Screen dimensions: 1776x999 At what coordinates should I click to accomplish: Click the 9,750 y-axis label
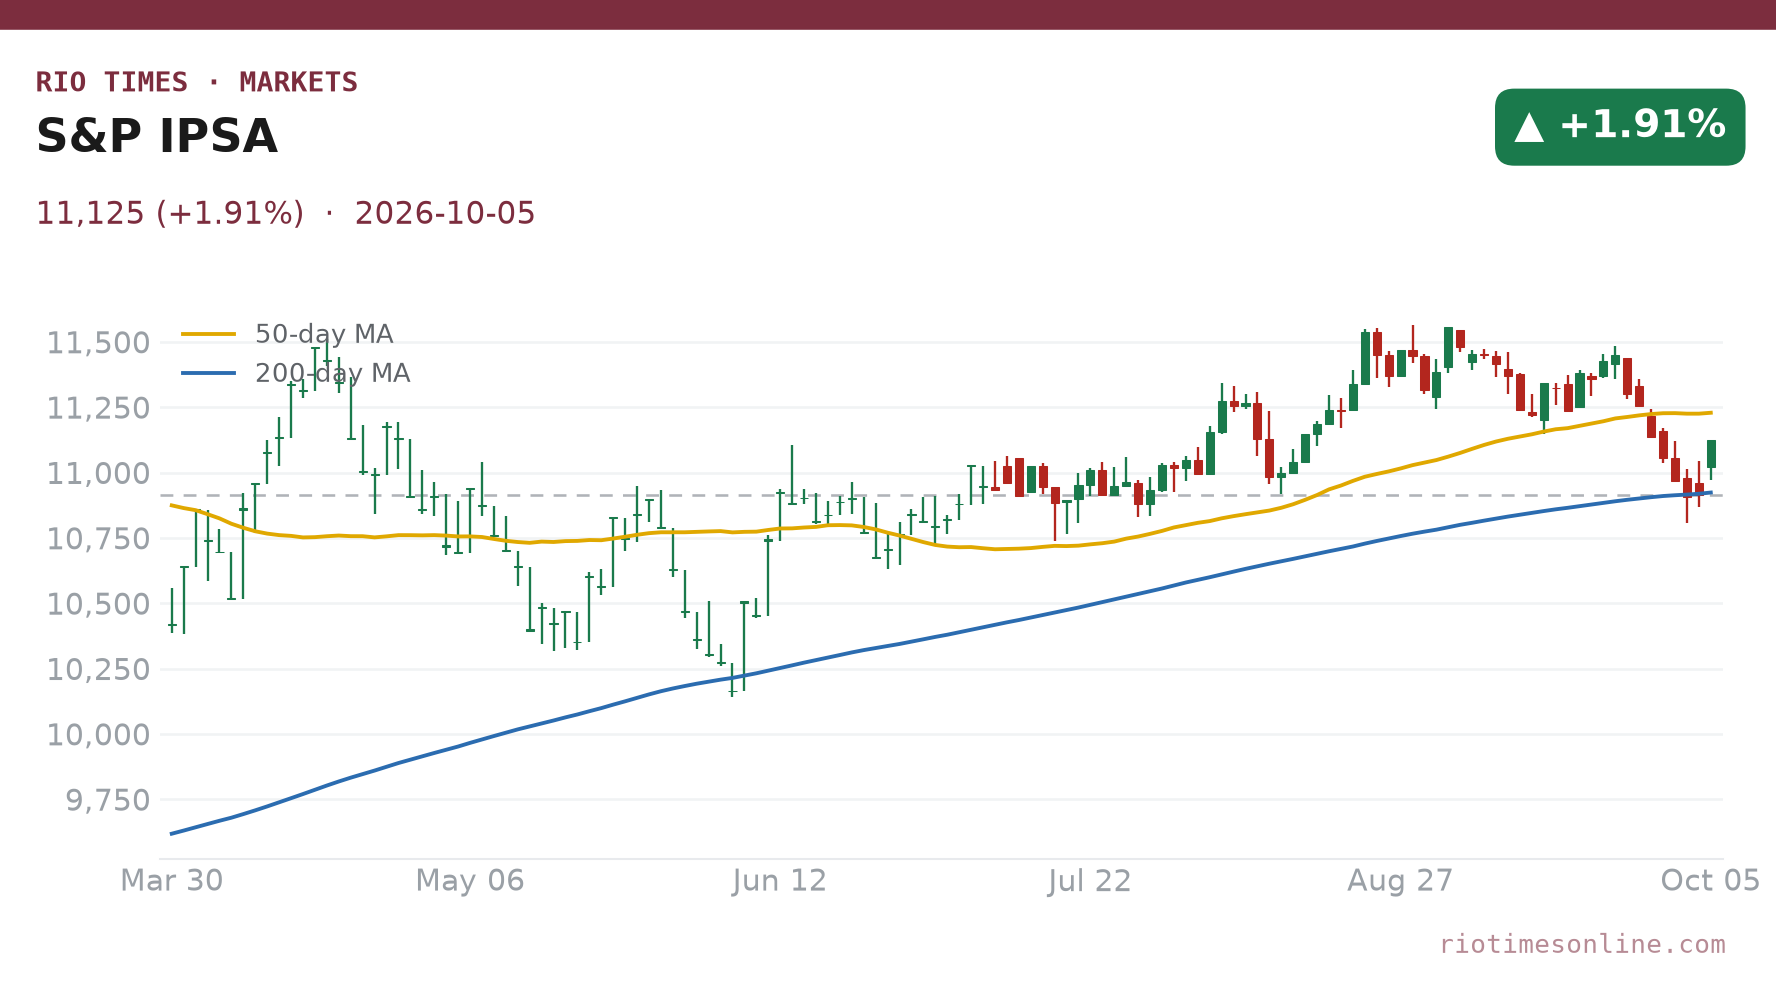tap(107, 800)
